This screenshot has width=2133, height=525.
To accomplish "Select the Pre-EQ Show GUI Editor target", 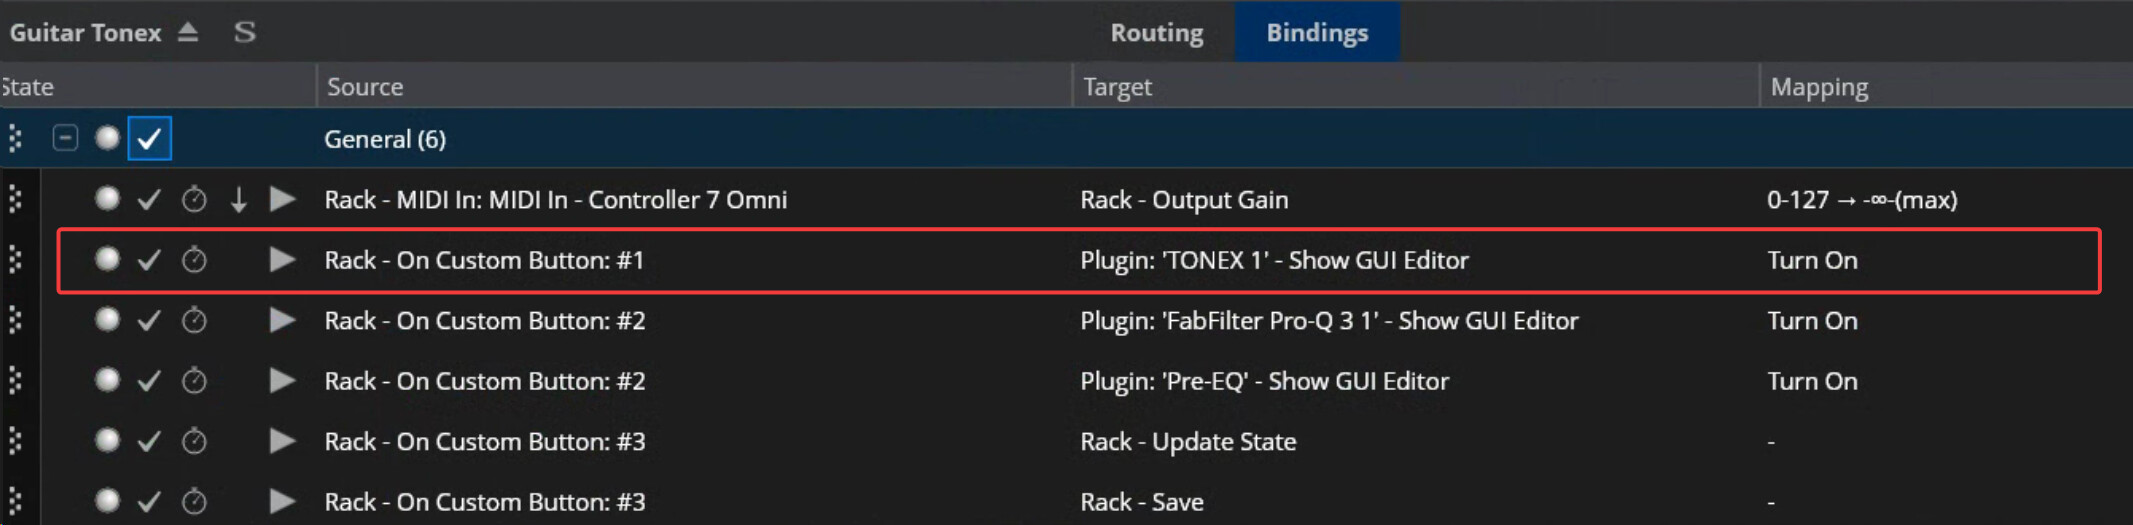I will pos(1264,381).
